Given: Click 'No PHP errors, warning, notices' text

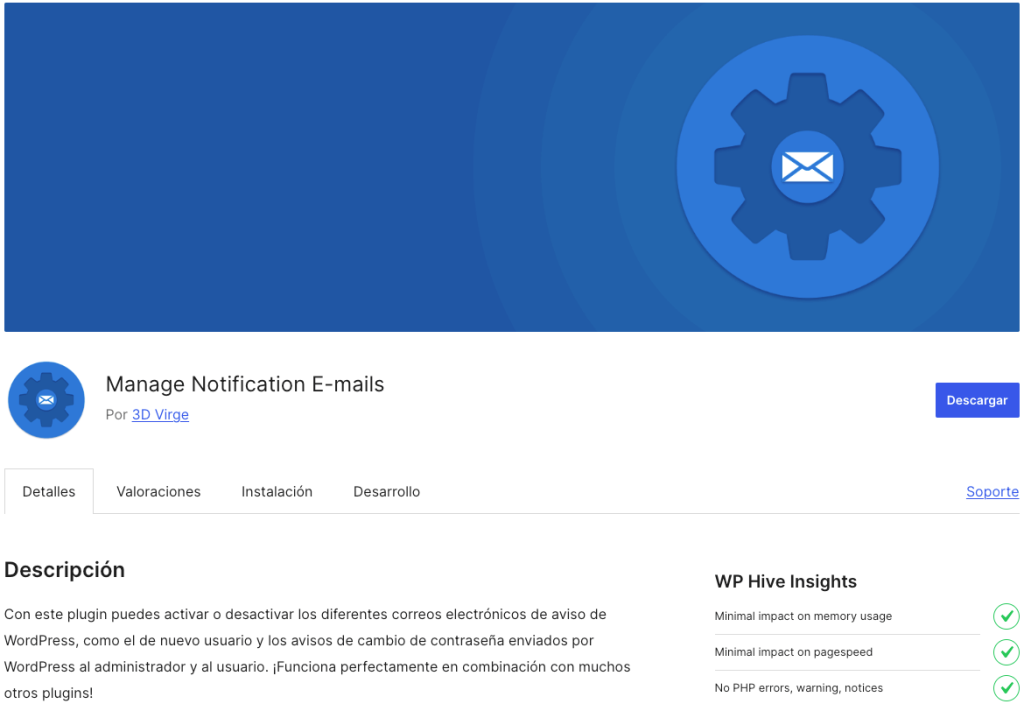Looking at the screenshot, I should tap(799, 688).
